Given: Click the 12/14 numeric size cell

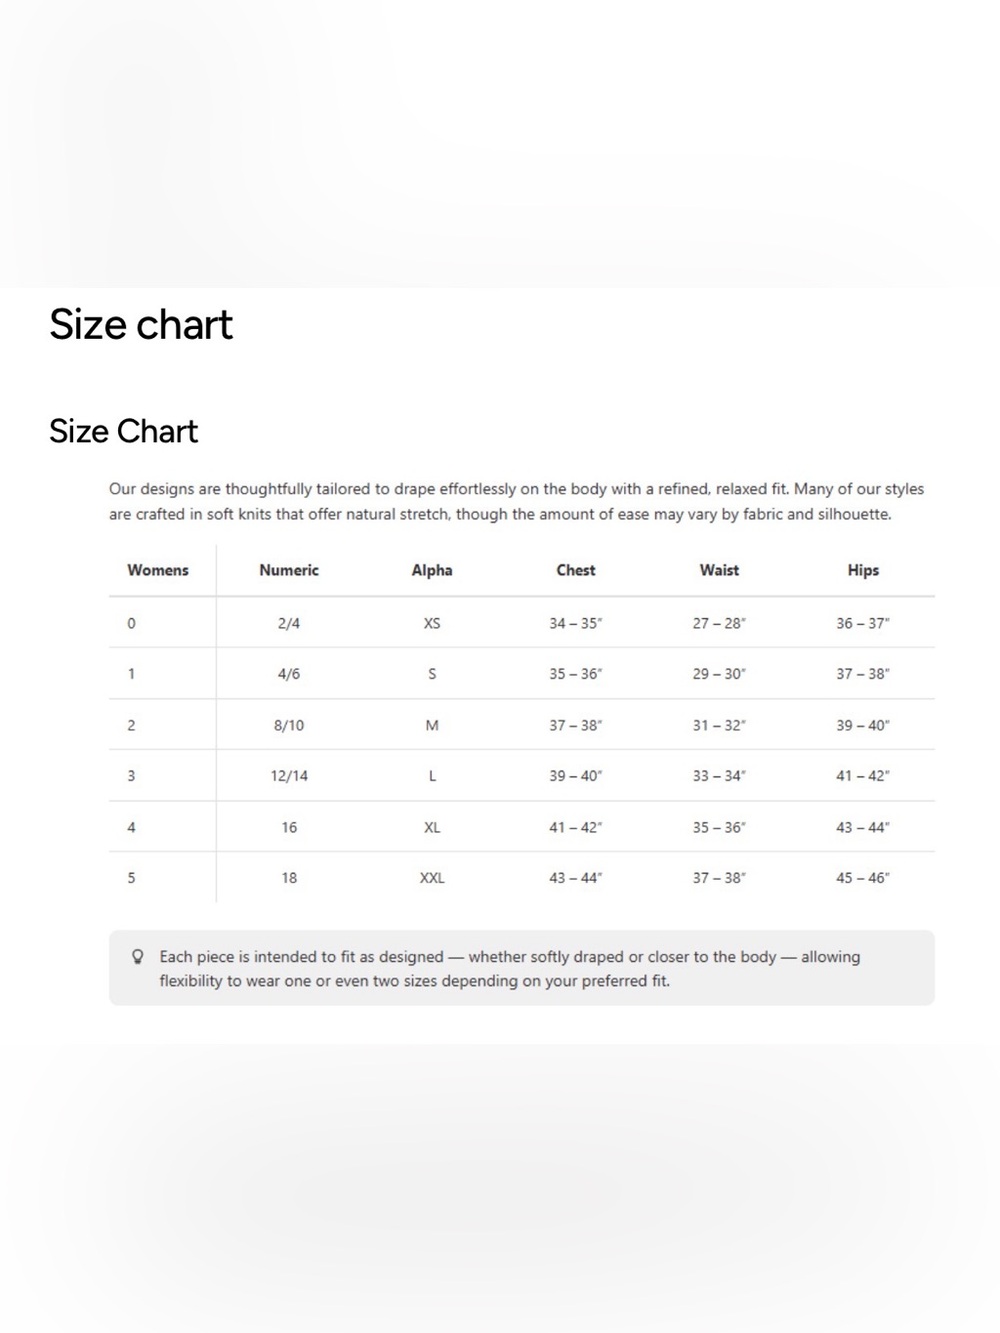Looking at the screenshot, I should [x=289, y=776].
